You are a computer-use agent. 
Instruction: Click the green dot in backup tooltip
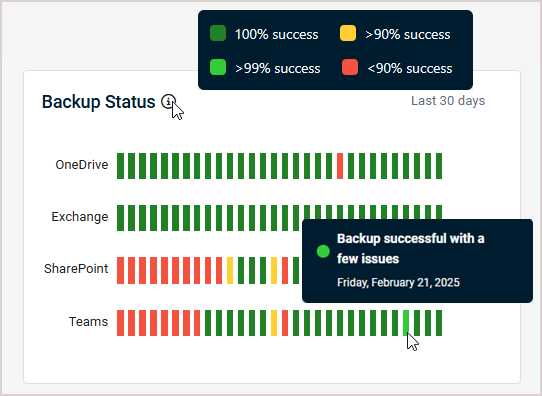click(x=323, y=251)
